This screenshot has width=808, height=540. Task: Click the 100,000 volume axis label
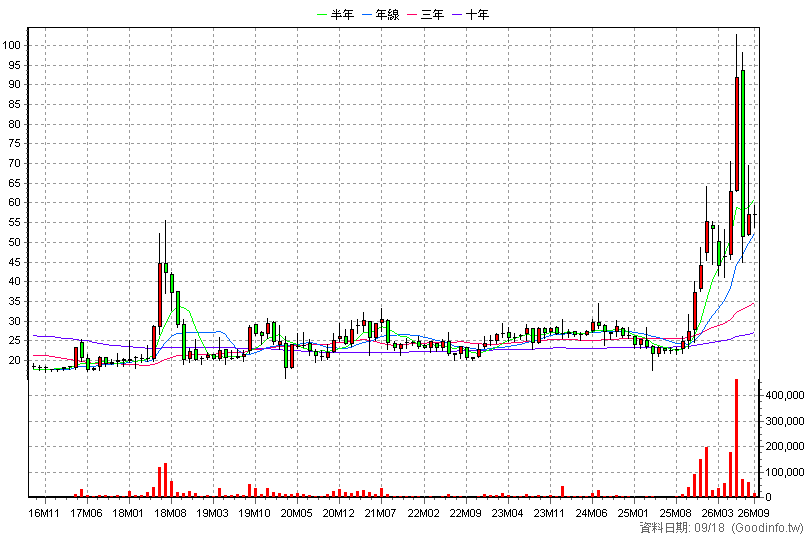(785, 472)
